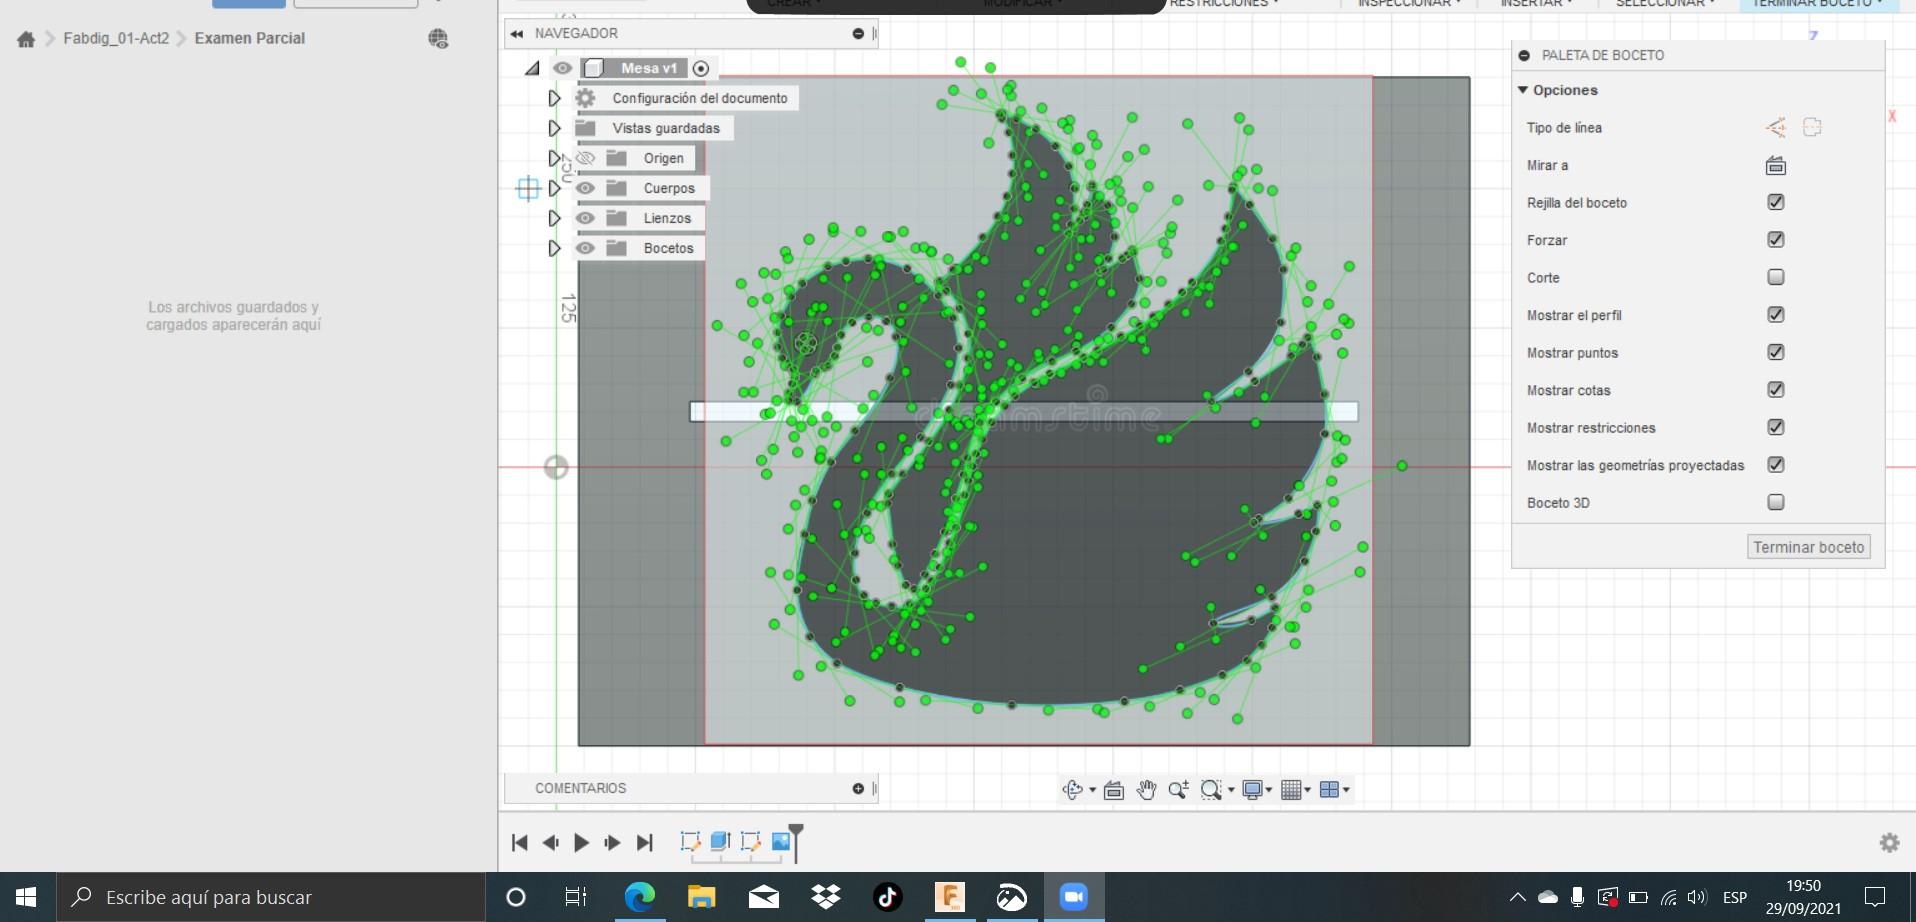
Task: Select the Orbit tool in the navigation bar
Action: point(1072,790)
